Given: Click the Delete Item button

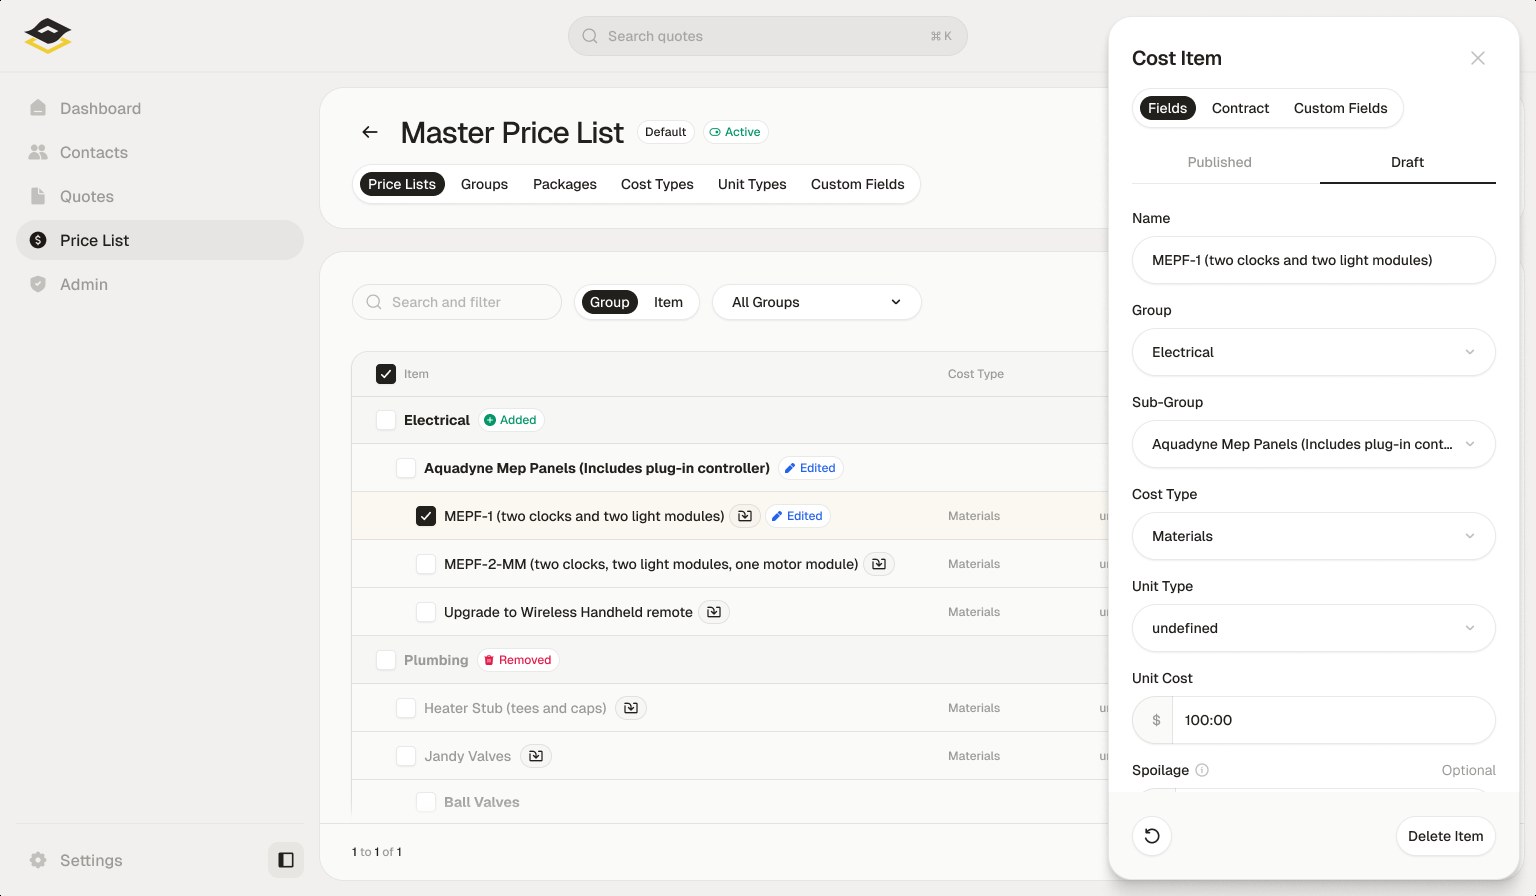Looking at the screenshot, I should [1445, 836].
